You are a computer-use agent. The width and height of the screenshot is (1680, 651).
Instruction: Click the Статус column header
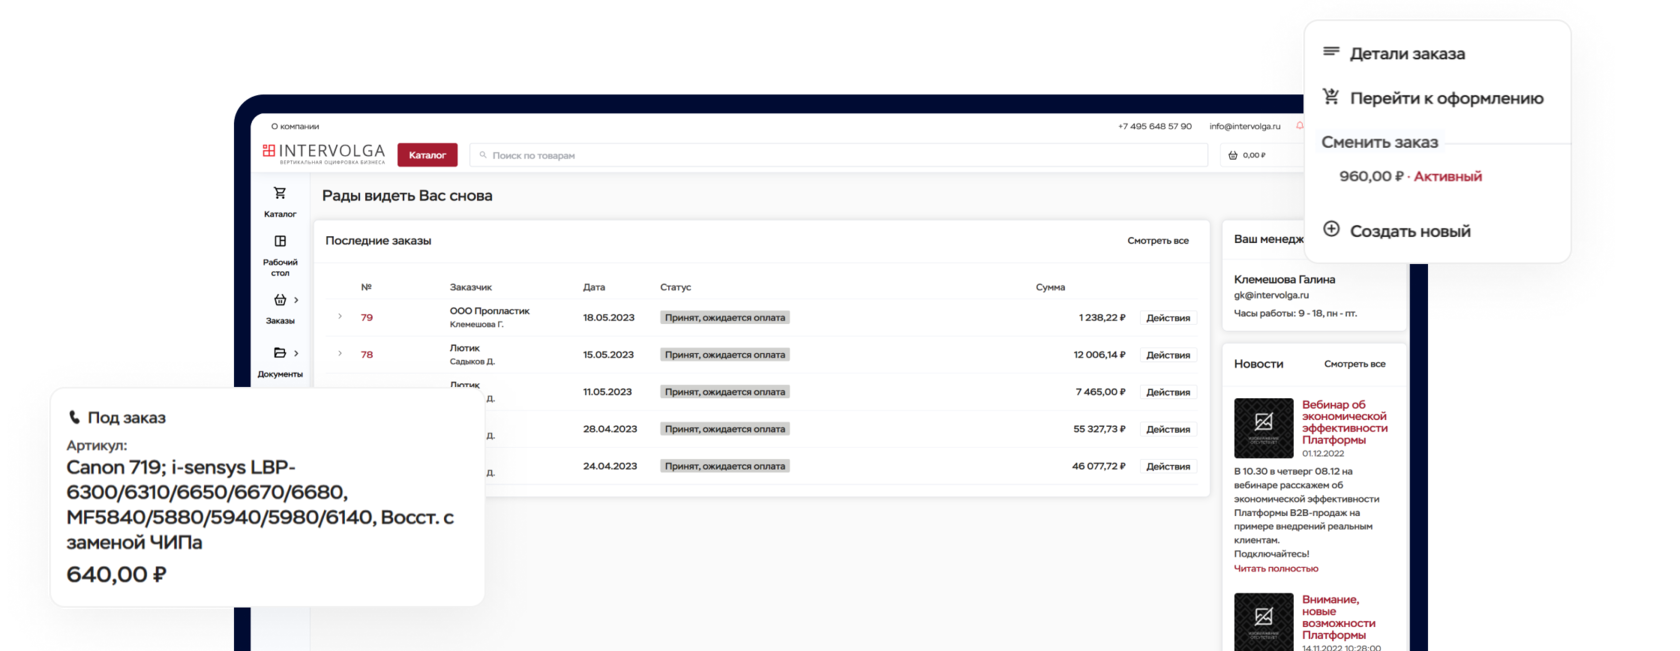tap(676, 287)
